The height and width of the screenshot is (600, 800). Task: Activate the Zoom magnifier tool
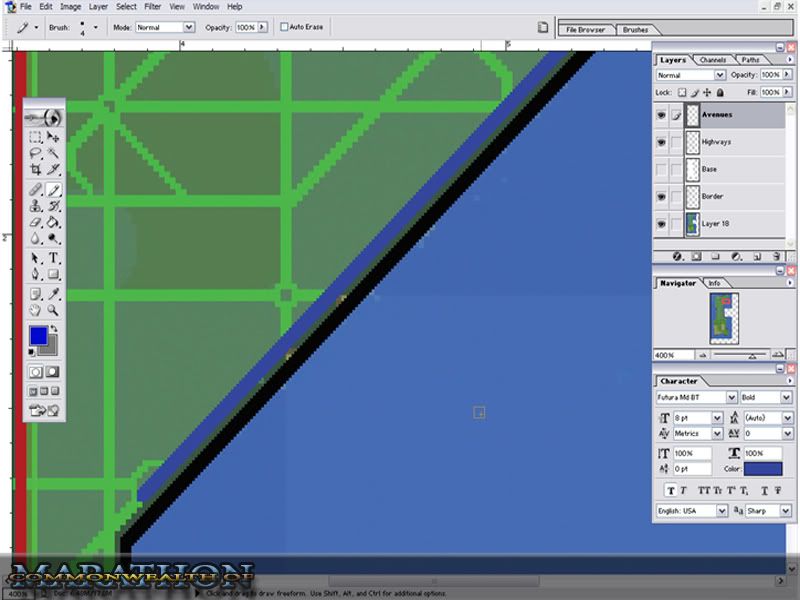[54, 310]
